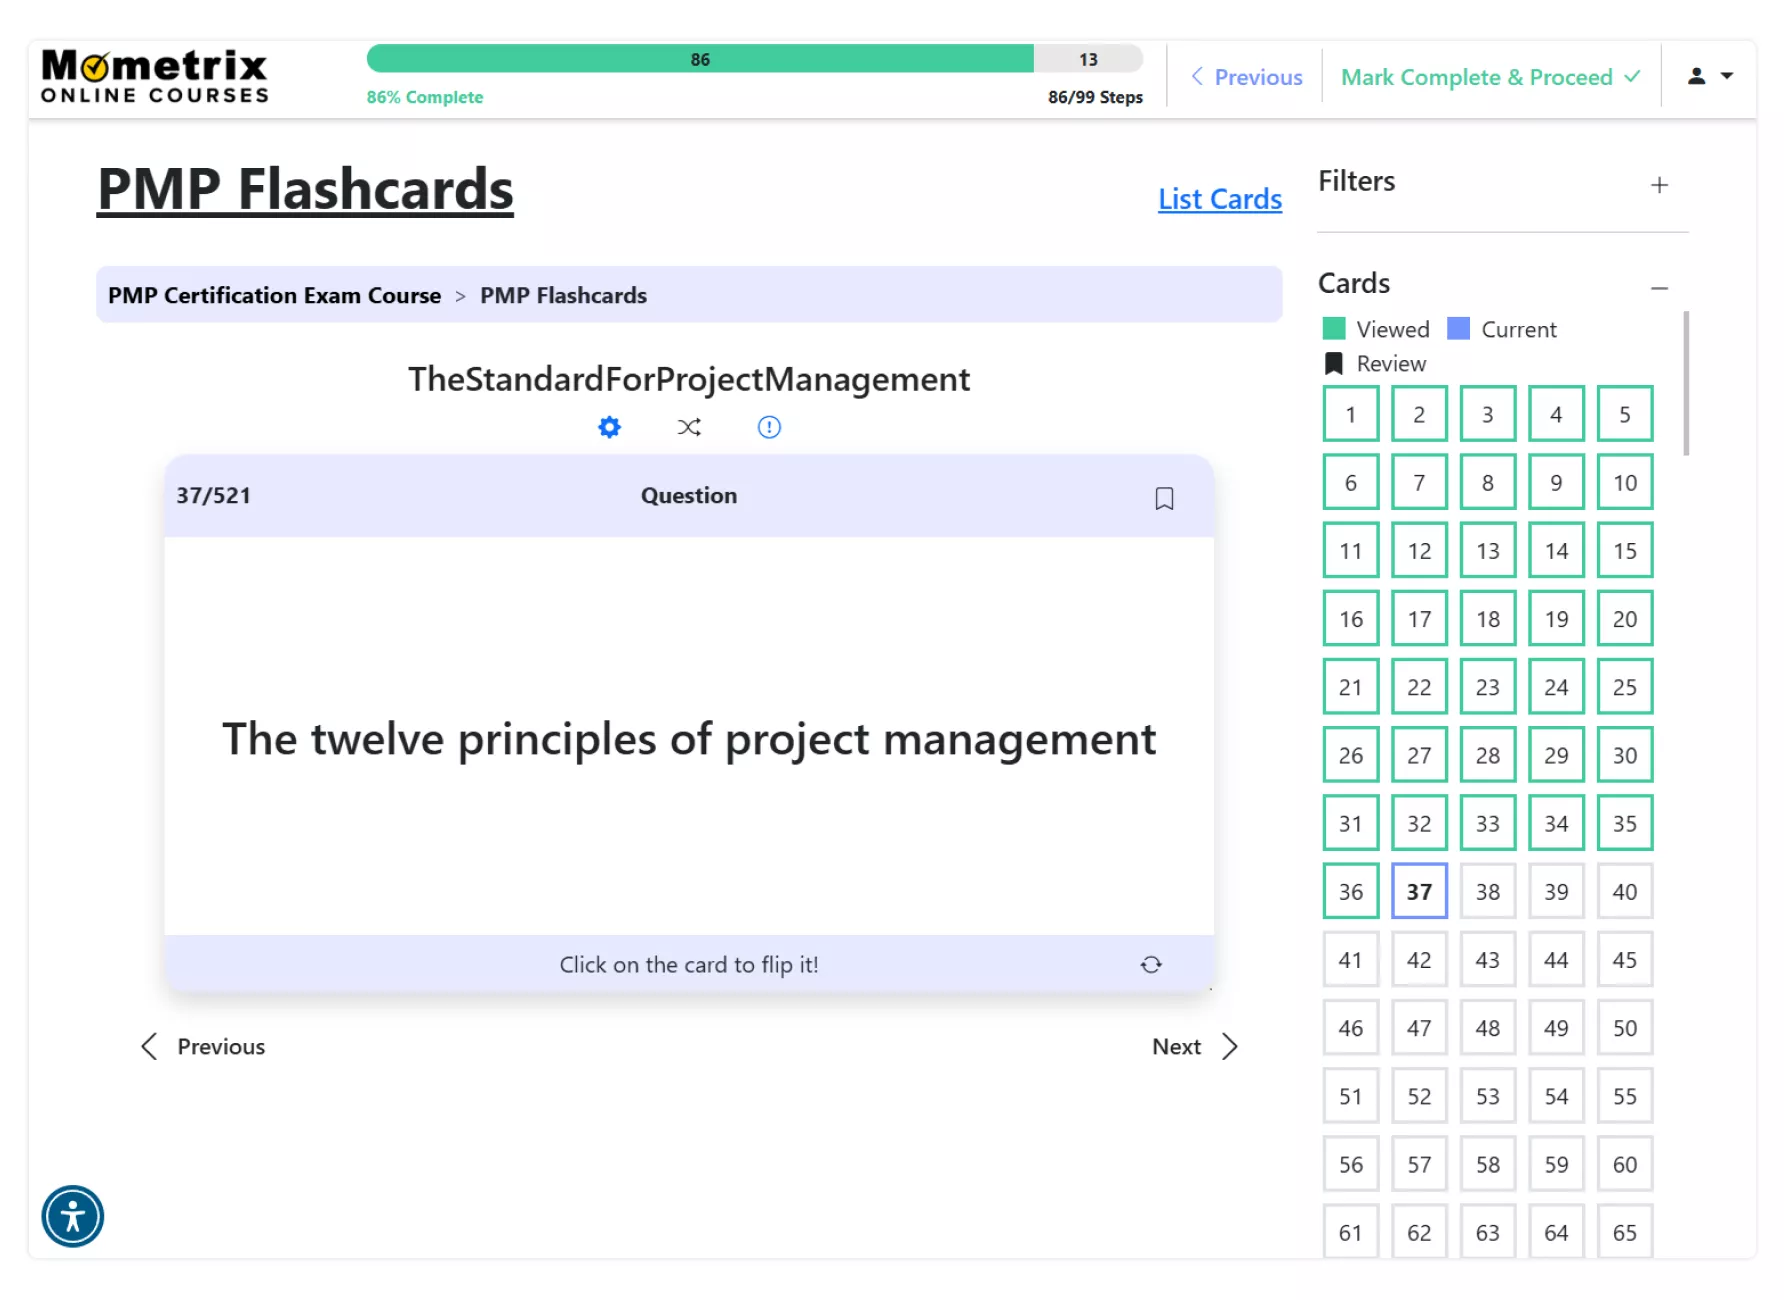Click Previous in the top navigation bar
Screen dimensions: 1784x1300
point(1246,77)
